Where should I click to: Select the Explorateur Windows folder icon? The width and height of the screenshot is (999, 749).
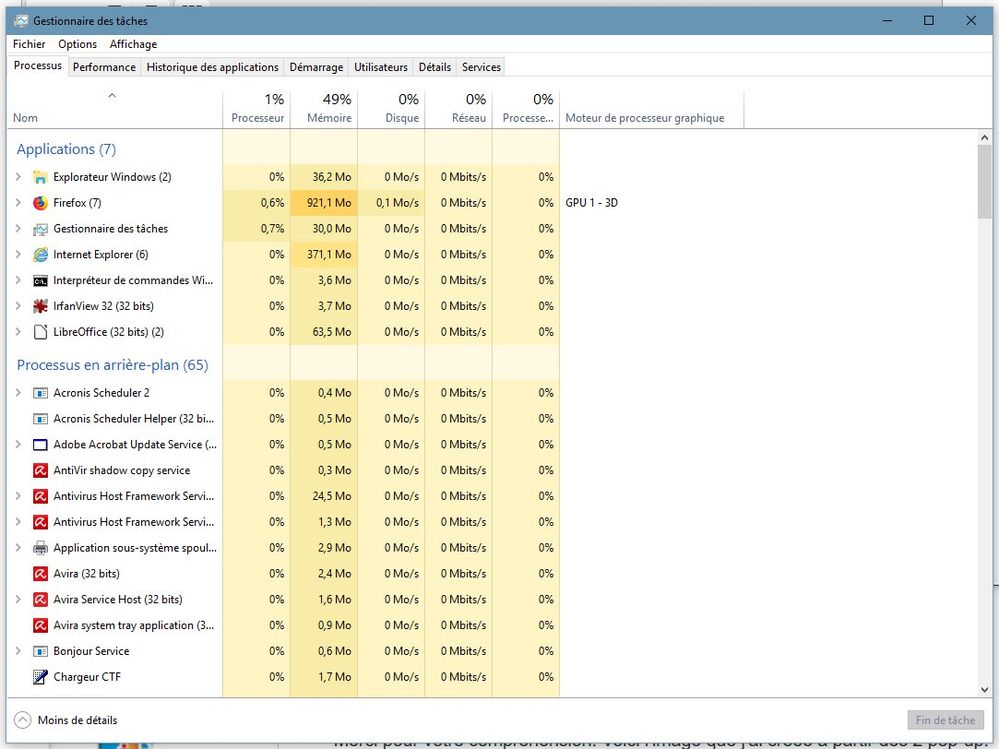tap(40, 177)
